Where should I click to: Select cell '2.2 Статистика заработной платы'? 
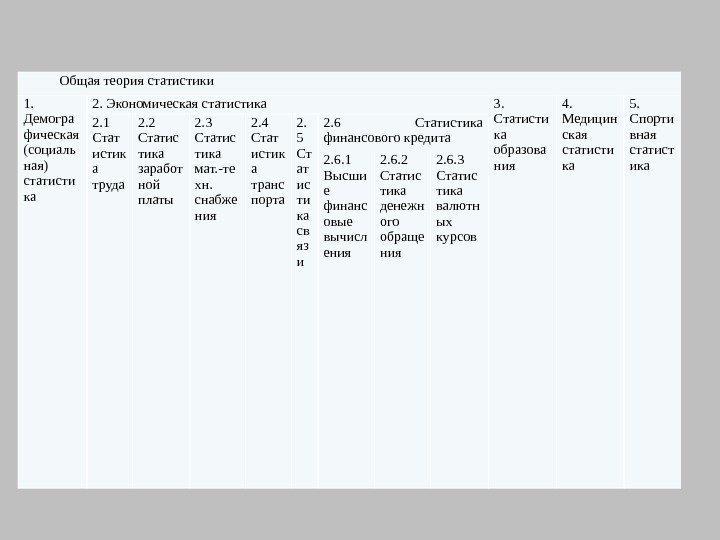pyautogui.click(x=160, y=301)
